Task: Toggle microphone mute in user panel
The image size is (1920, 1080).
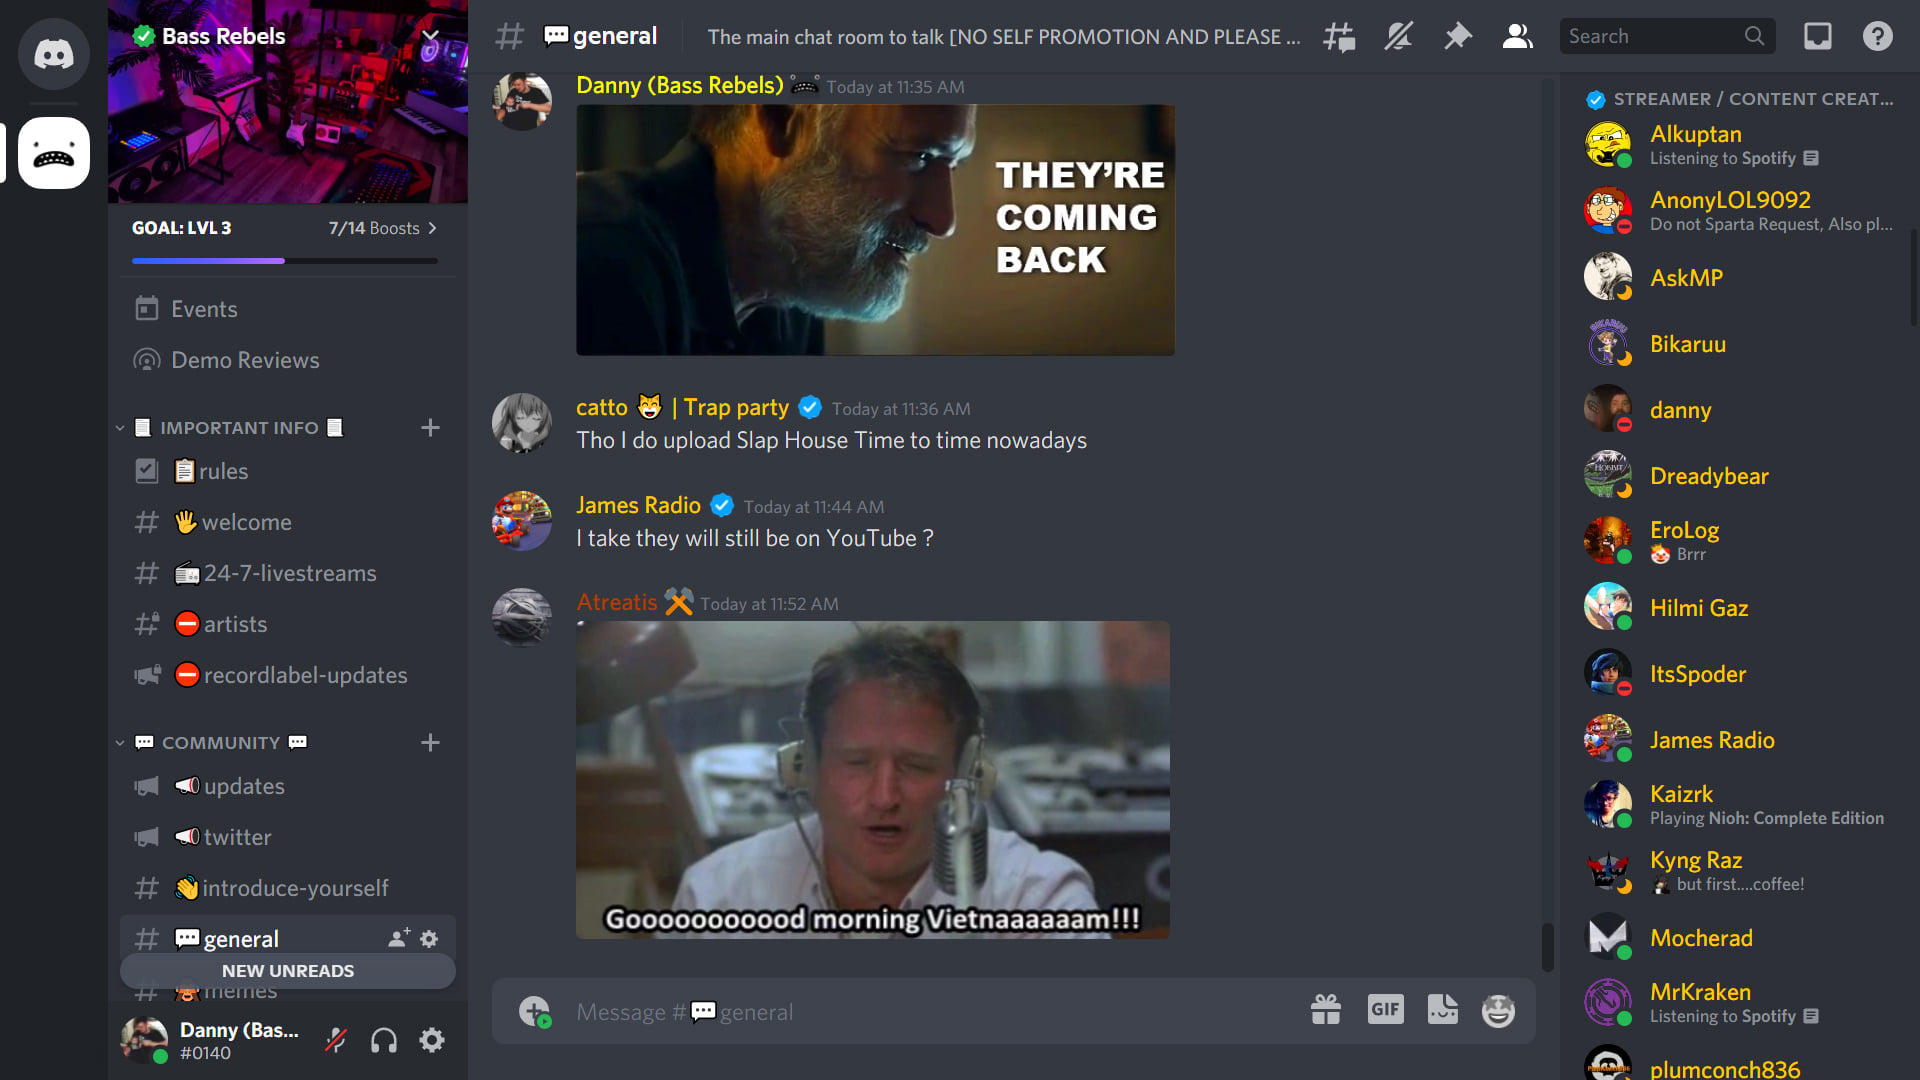Action: [336, 1041]
